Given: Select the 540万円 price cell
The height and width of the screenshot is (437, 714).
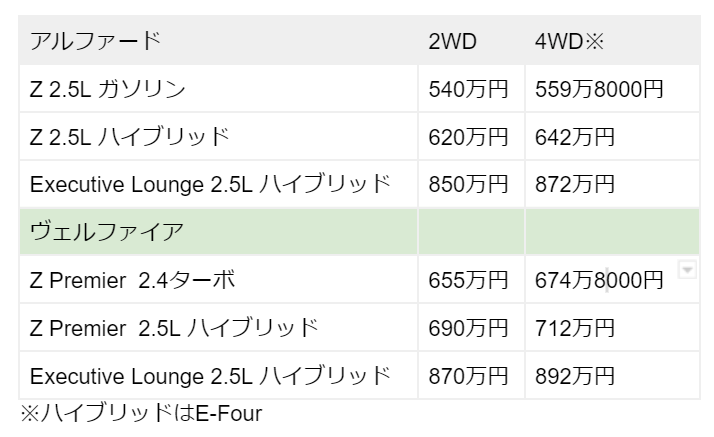Looking at the screenshot, I should pos(469,90).
